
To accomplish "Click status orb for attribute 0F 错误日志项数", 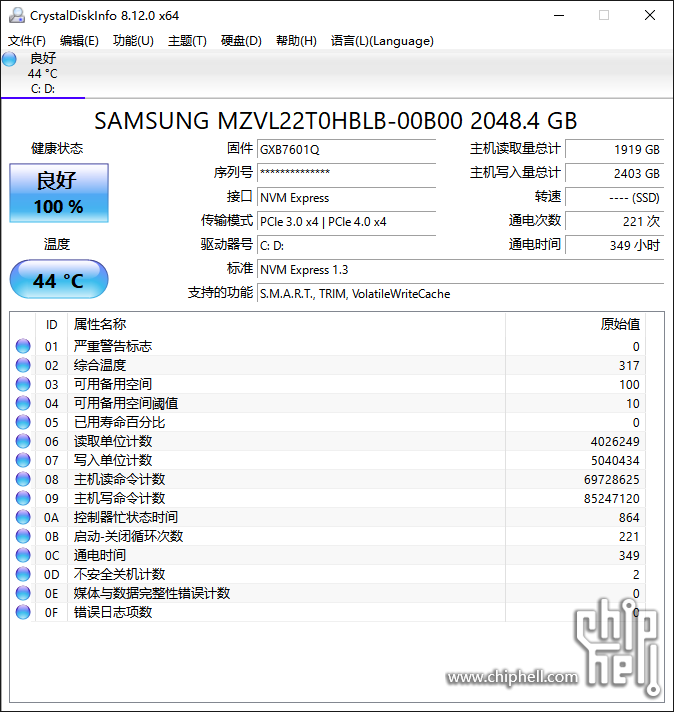I will [x=23, y=612].
